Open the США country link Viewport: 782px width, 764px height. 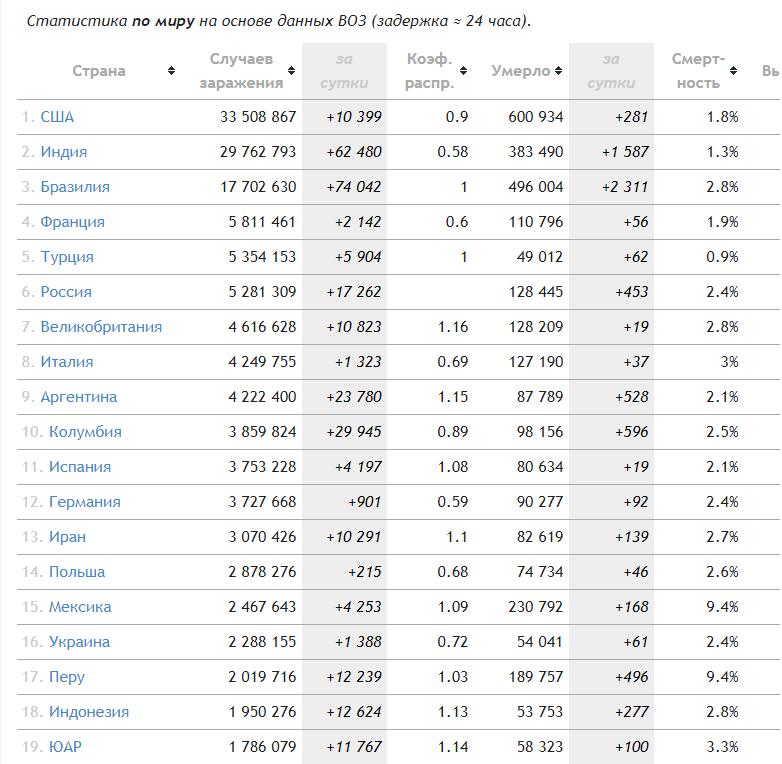click(57, 117)
